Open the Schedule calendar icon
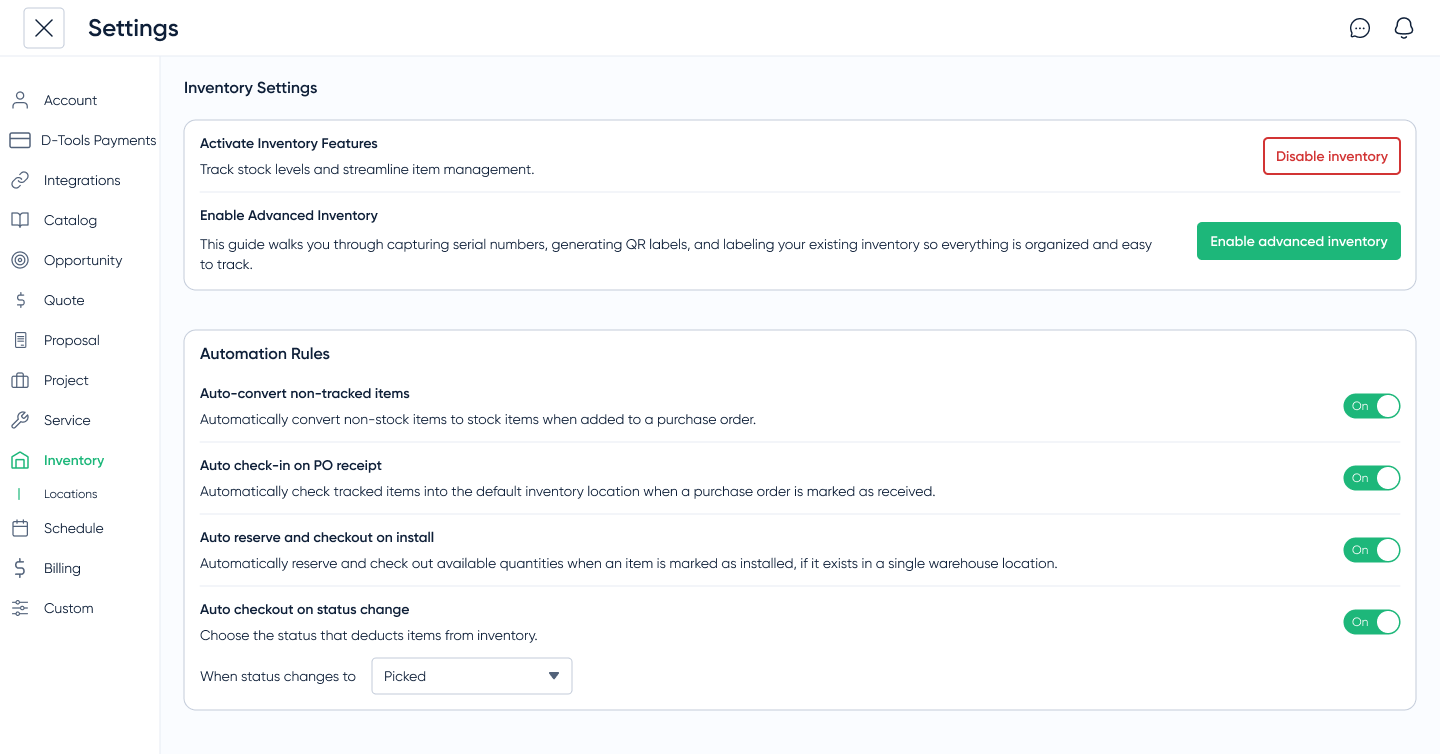The image size is (1440, 754). pos(19,528)
